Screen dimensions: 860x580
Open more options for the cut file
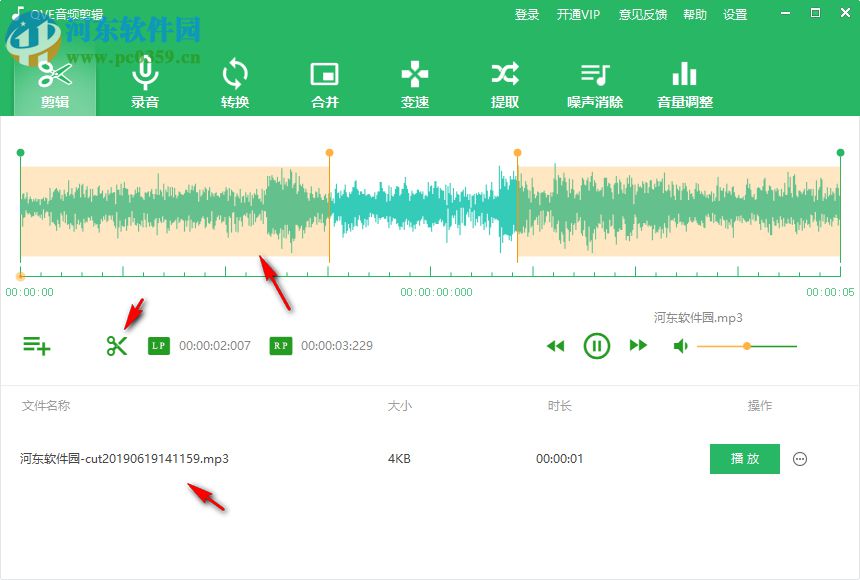pos(800,459)
